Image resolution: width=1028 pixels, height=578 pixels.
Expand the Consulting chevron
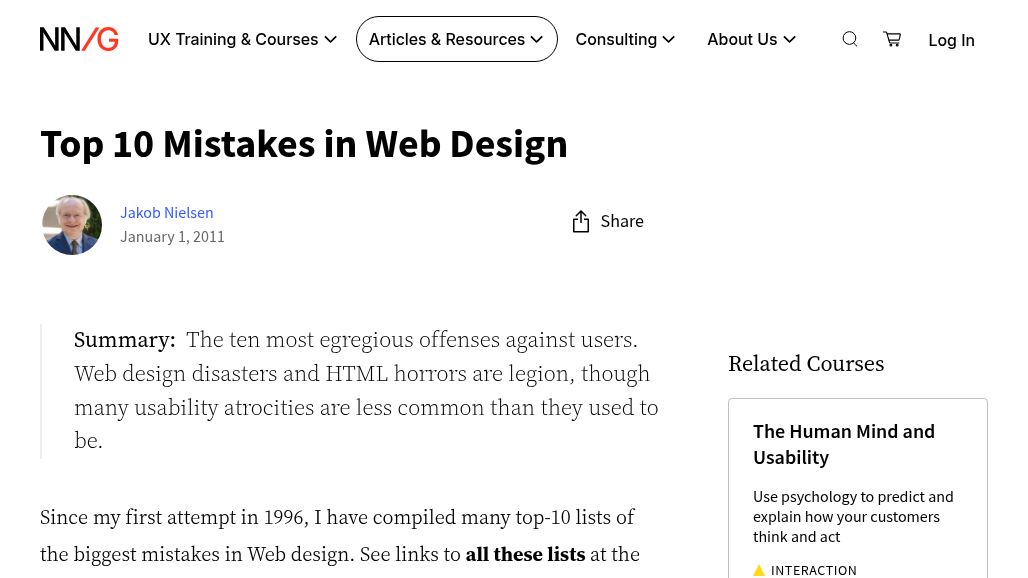coord(668,39)
